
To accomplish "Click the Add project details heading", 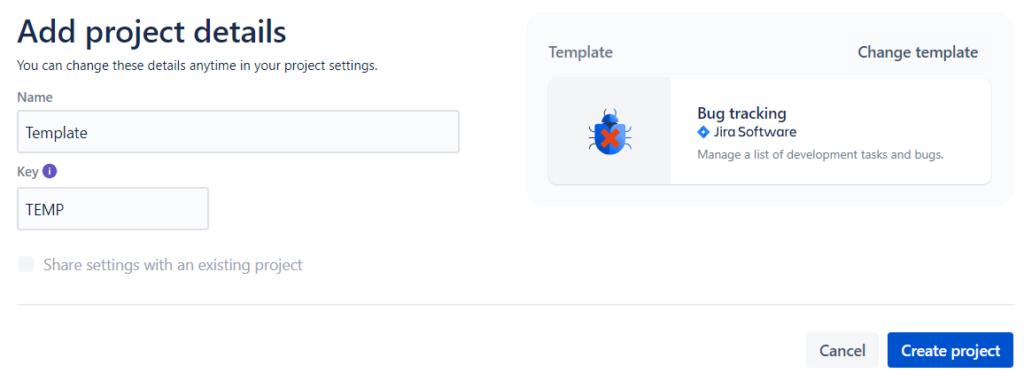I will coord(152,32).
